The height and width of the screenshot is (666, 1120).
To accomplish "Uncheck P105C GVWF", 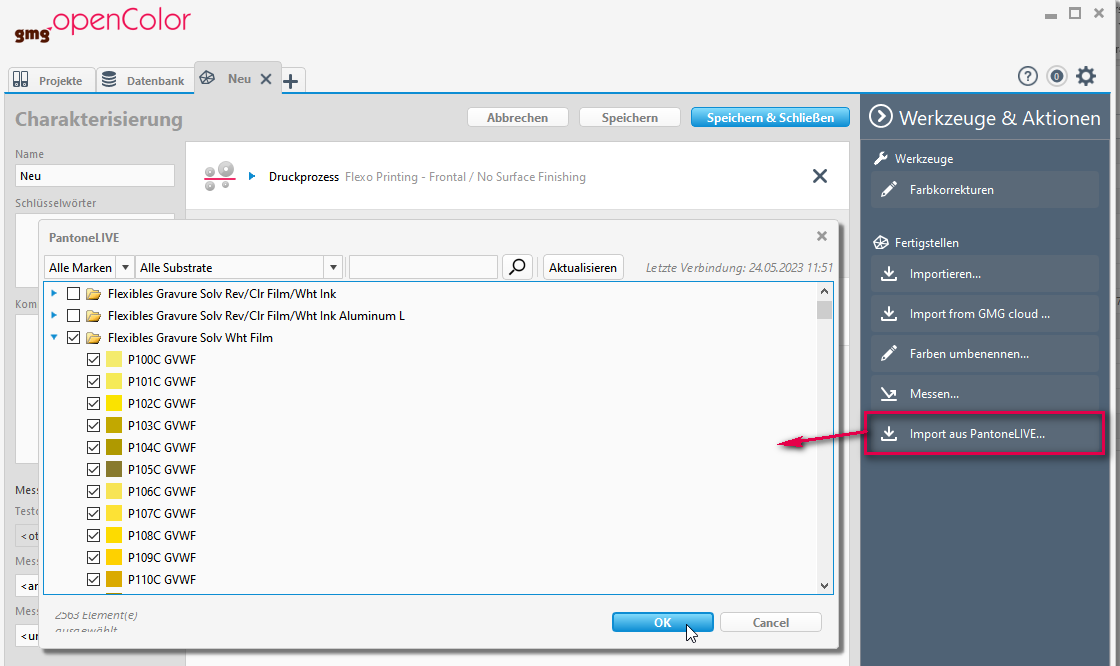I will click(94, 469).
